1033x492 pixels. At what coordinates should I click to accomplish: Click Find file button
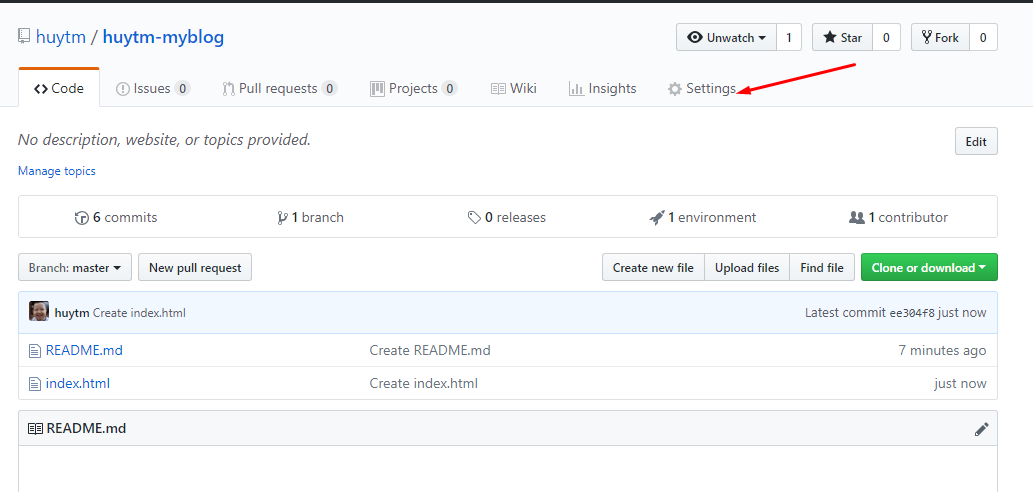(822, 267)
